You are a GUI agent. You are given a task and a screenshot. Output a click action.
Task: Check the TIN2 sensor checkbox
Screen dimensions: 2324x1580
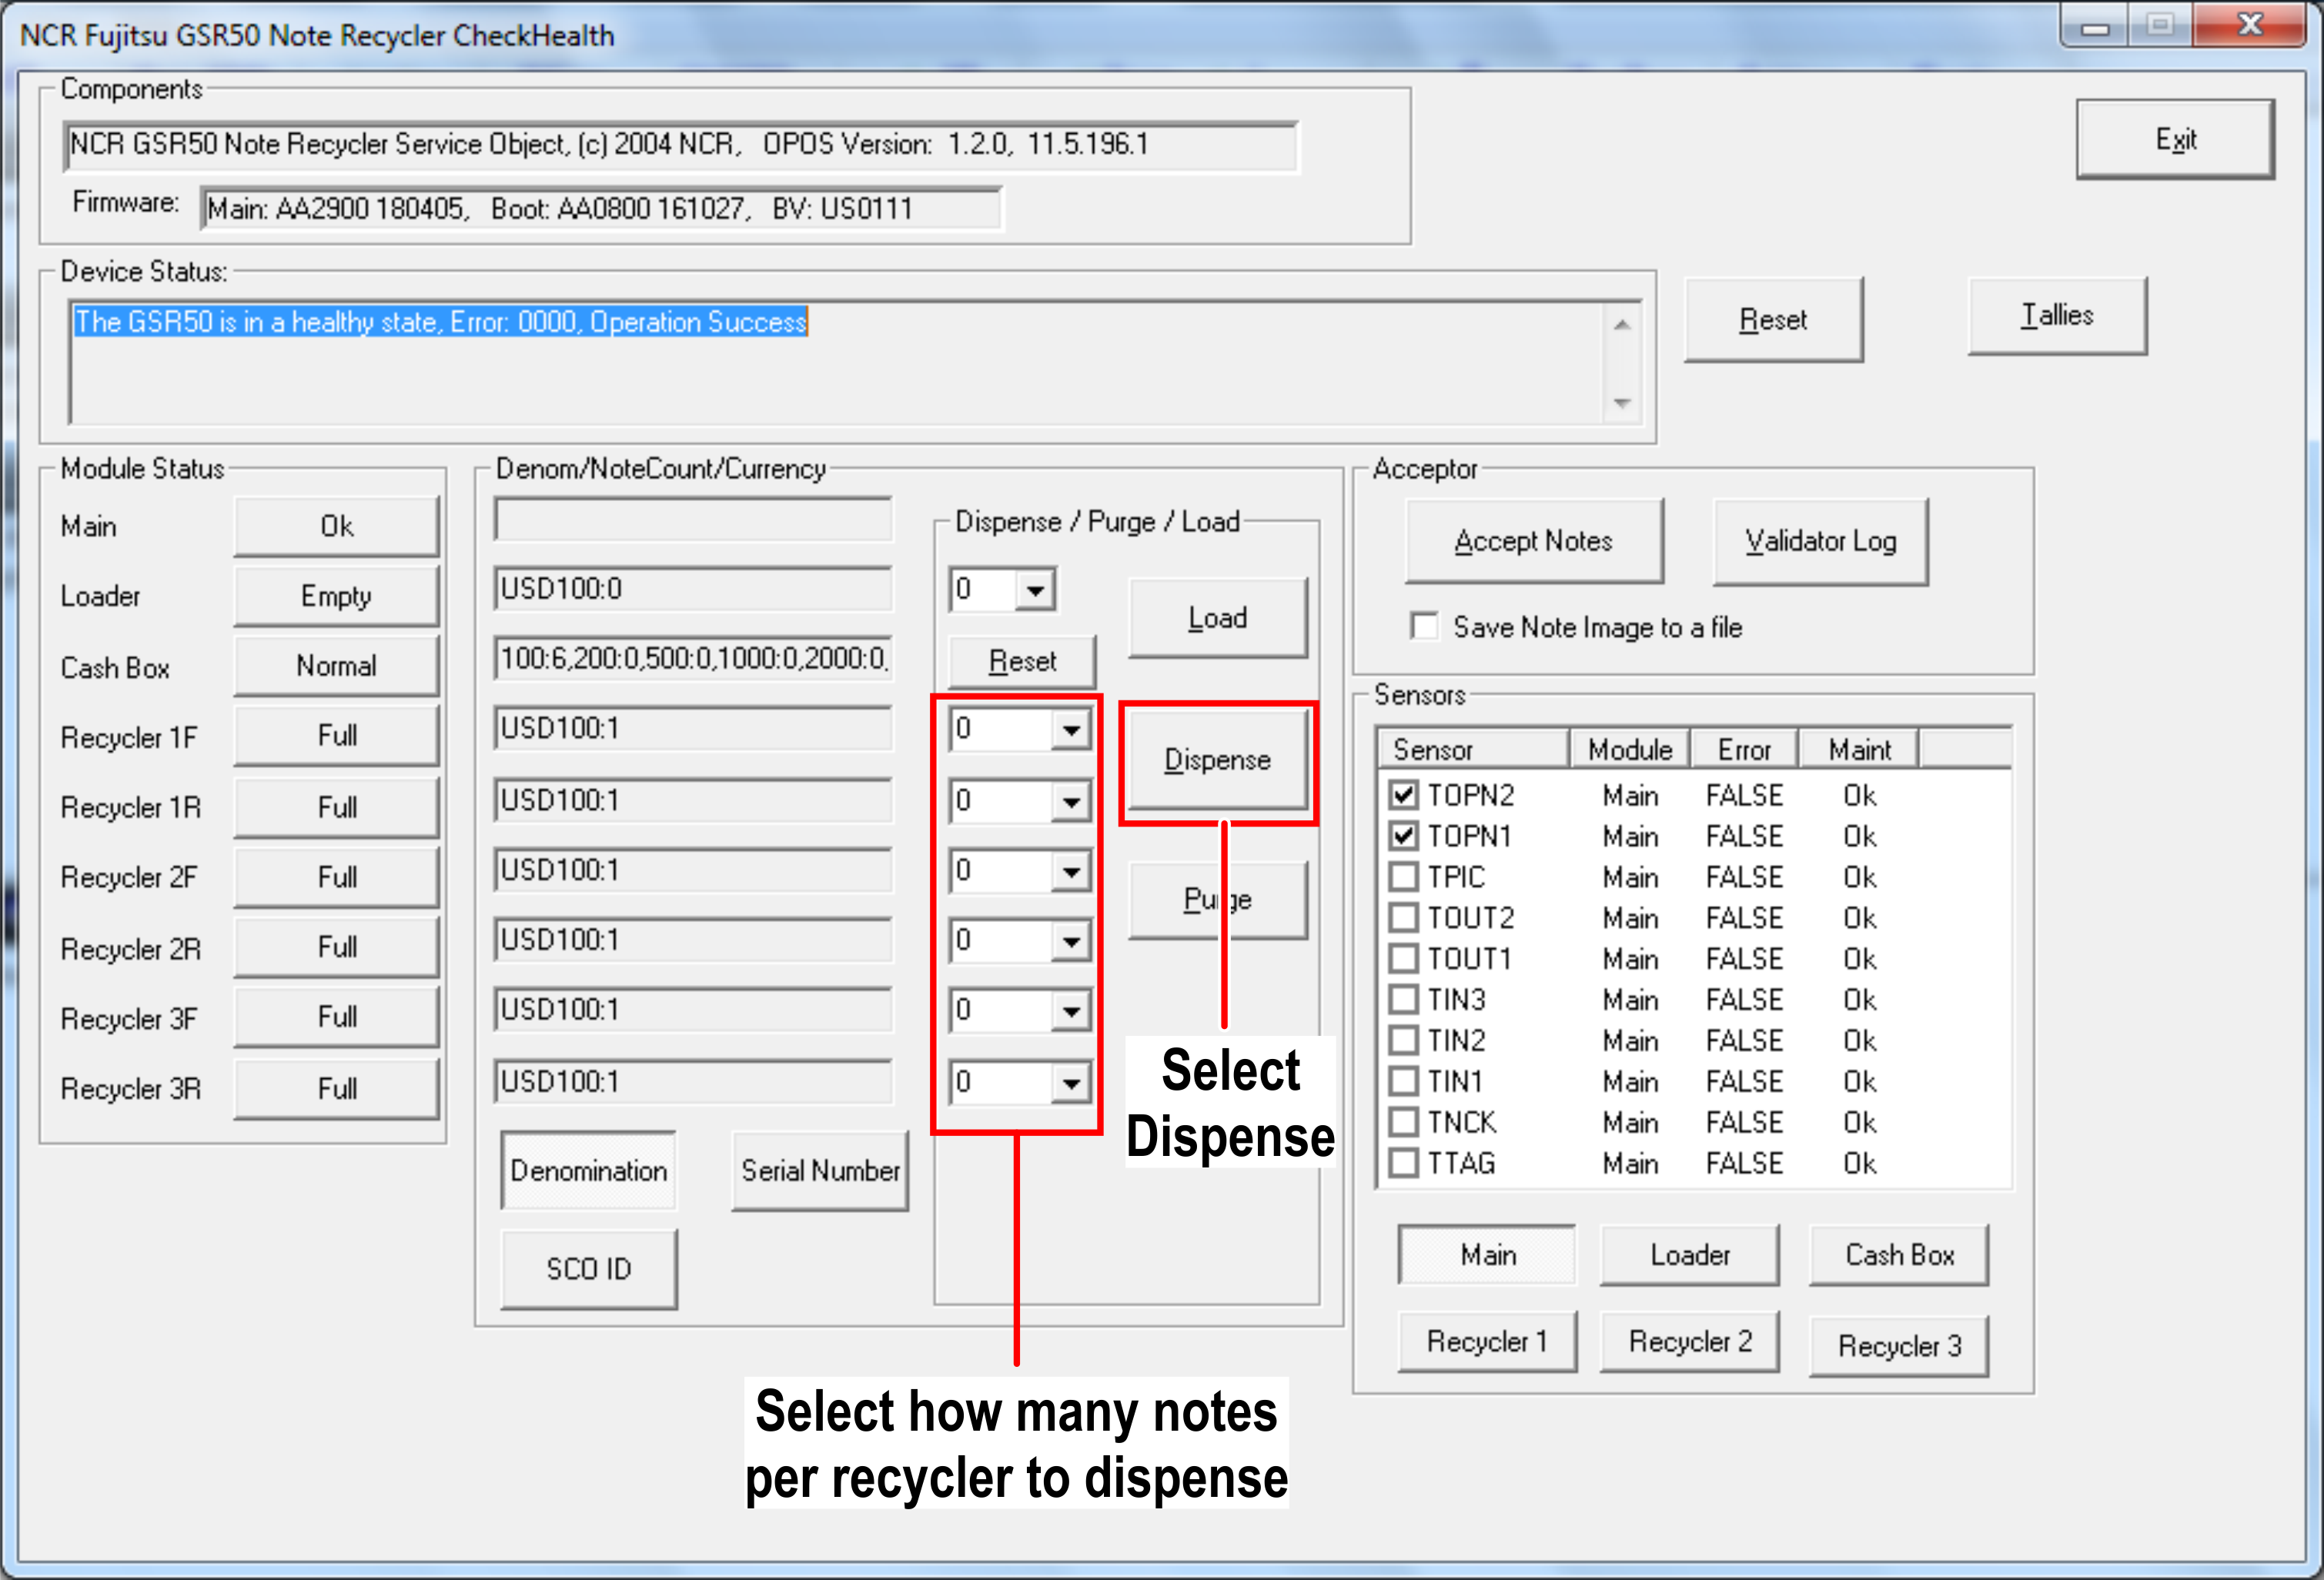1404,1040
